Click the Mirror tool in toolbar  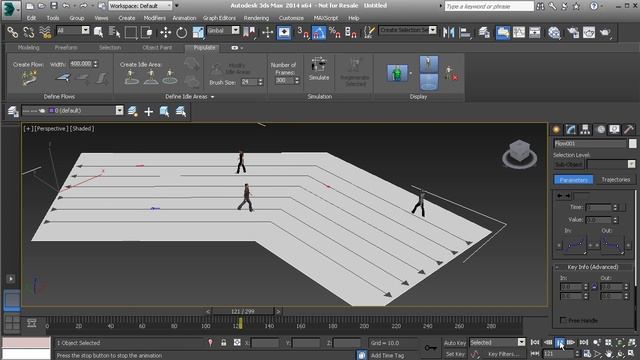click(x=449, y=32)
